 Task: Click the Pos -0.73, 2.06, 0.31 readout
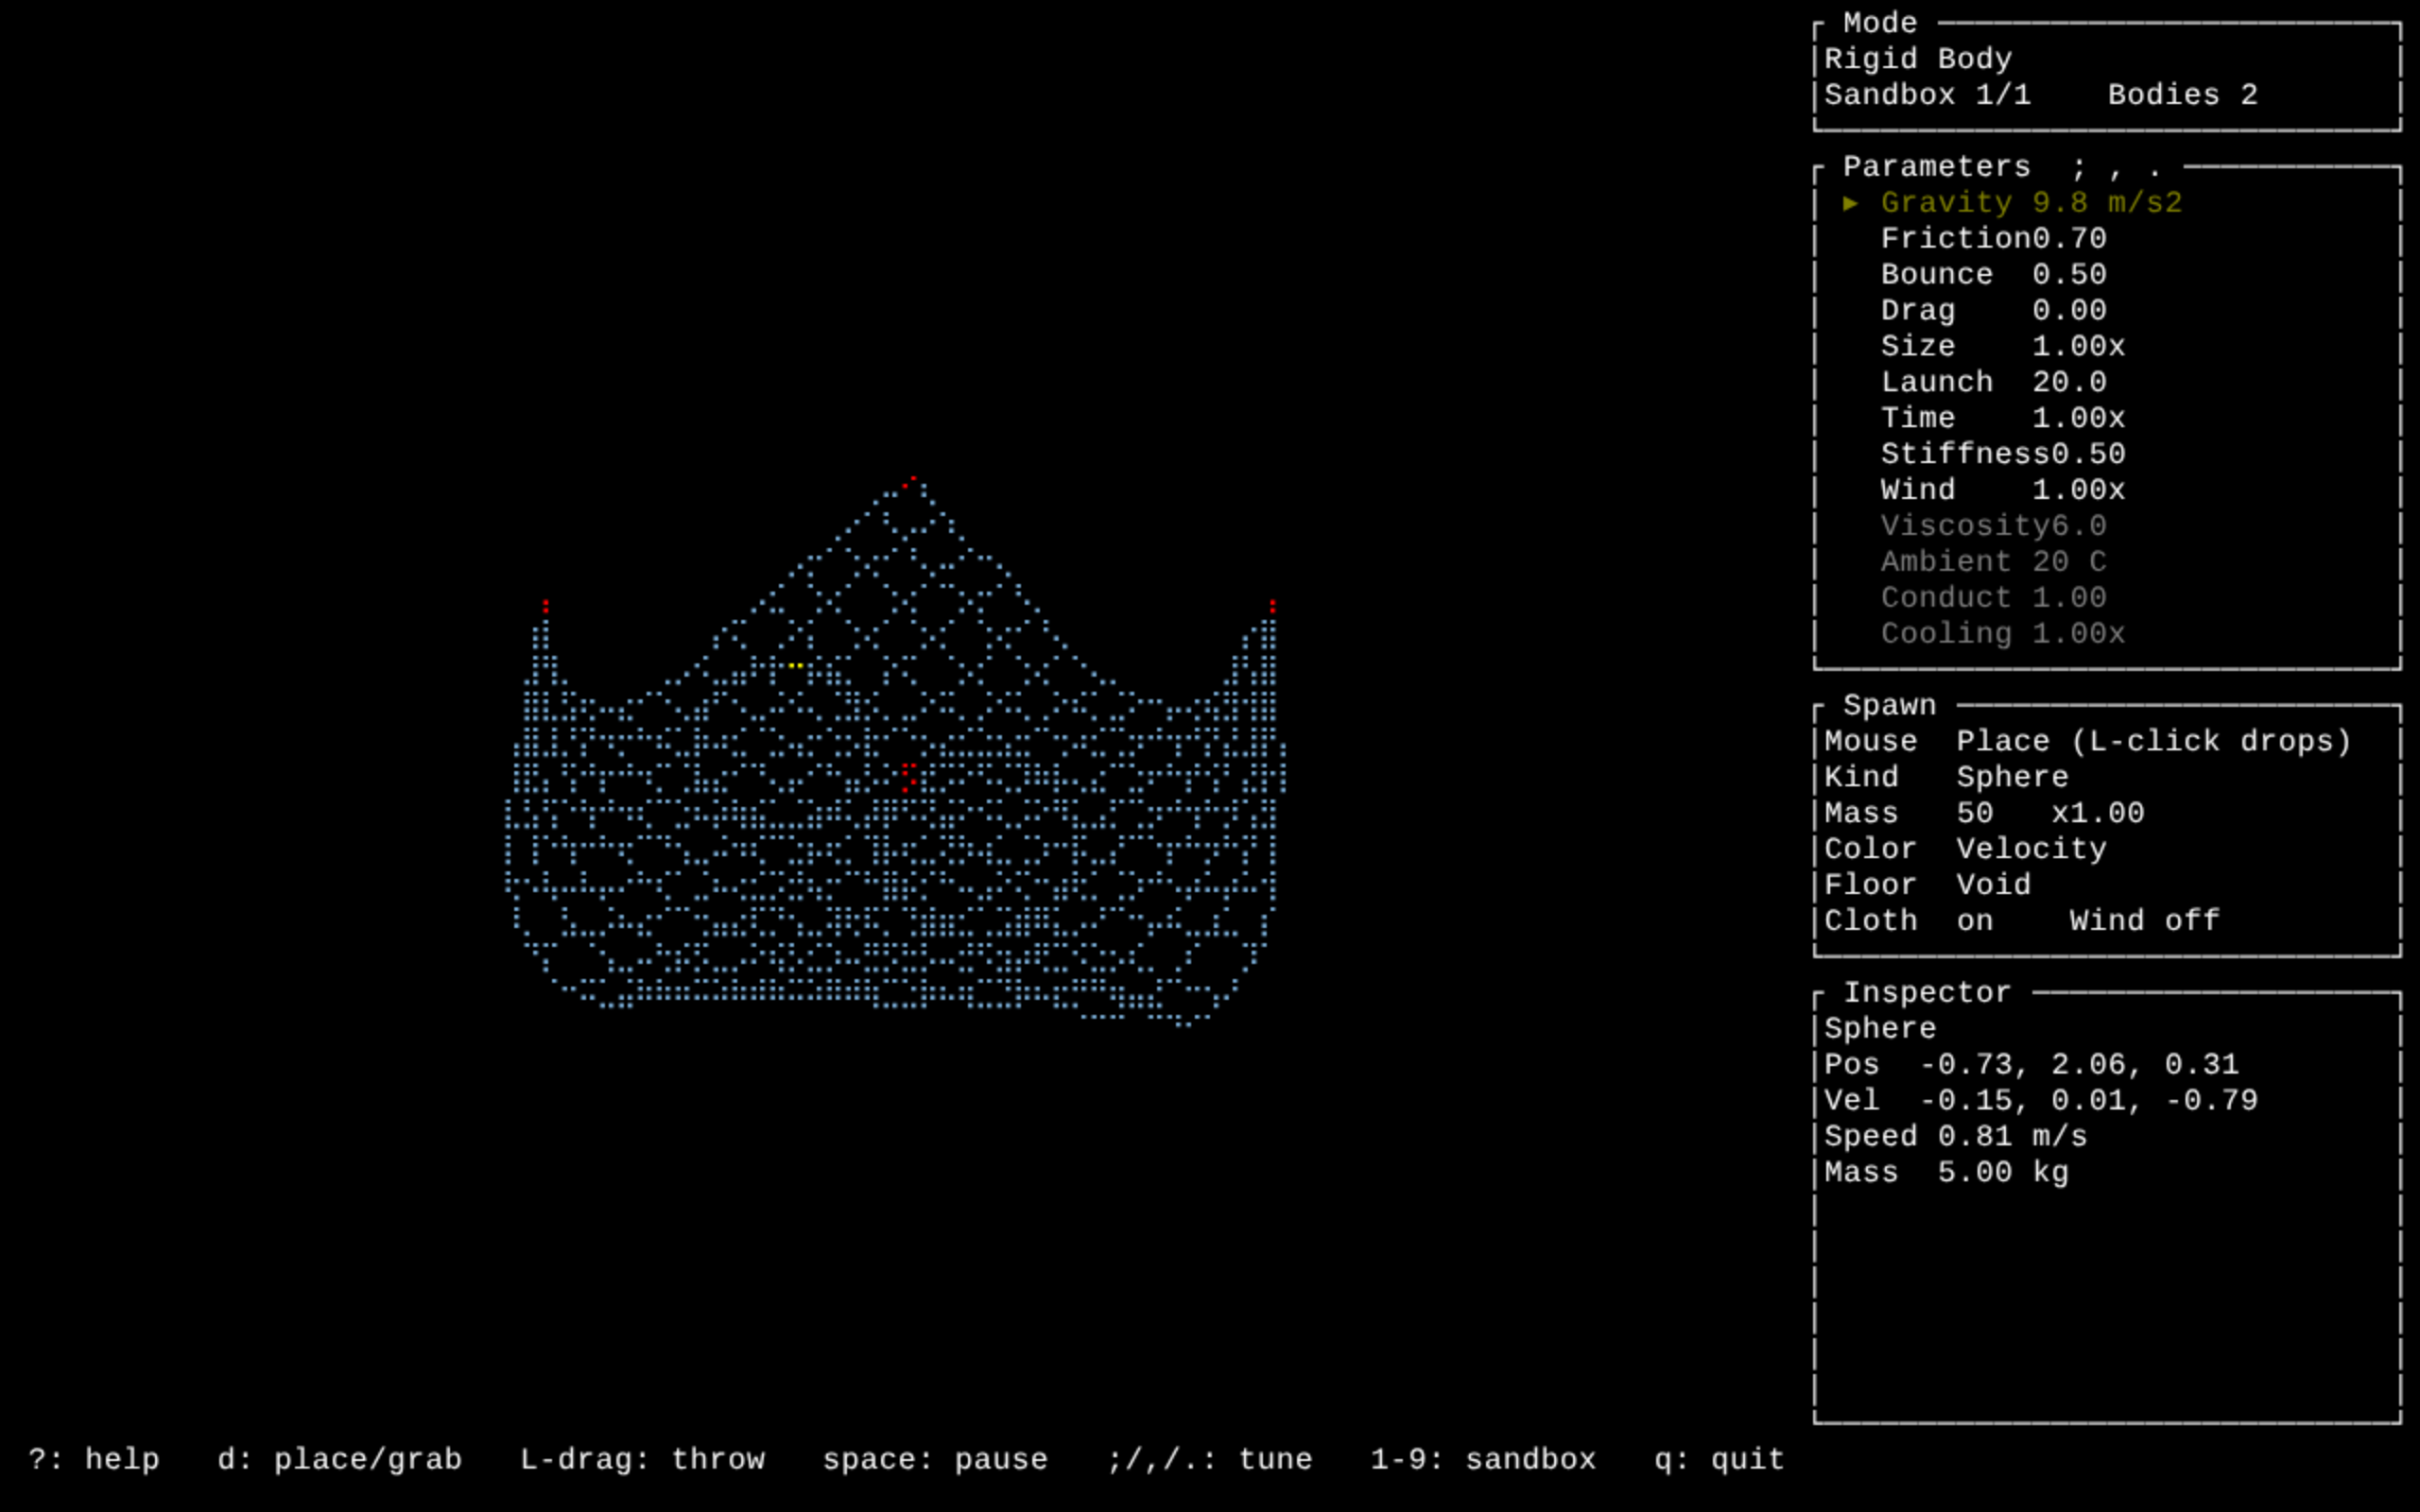click(x=2031, y=1065)
